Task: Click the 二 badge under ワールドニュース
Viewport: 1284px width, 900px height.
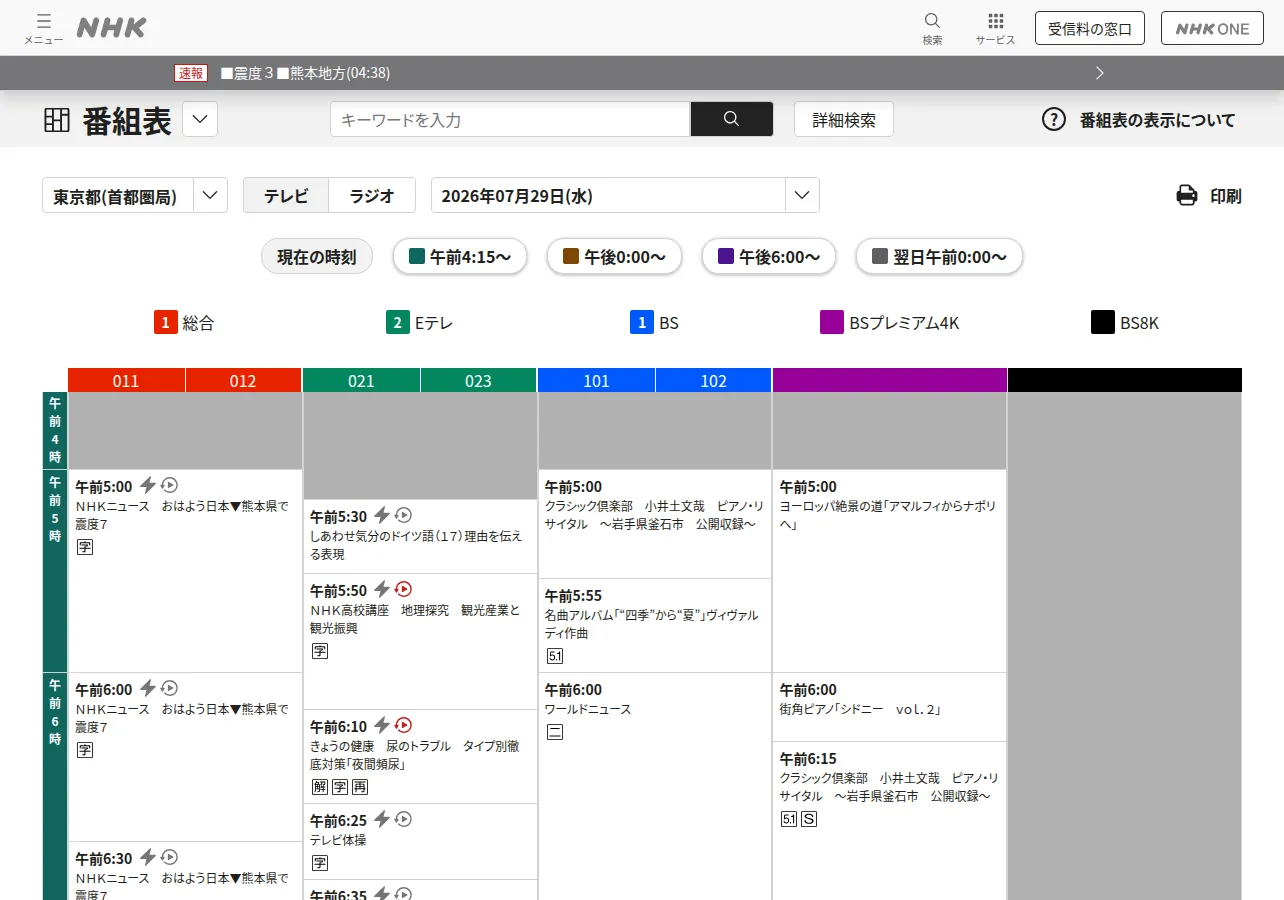Action: tap(555, 732)
